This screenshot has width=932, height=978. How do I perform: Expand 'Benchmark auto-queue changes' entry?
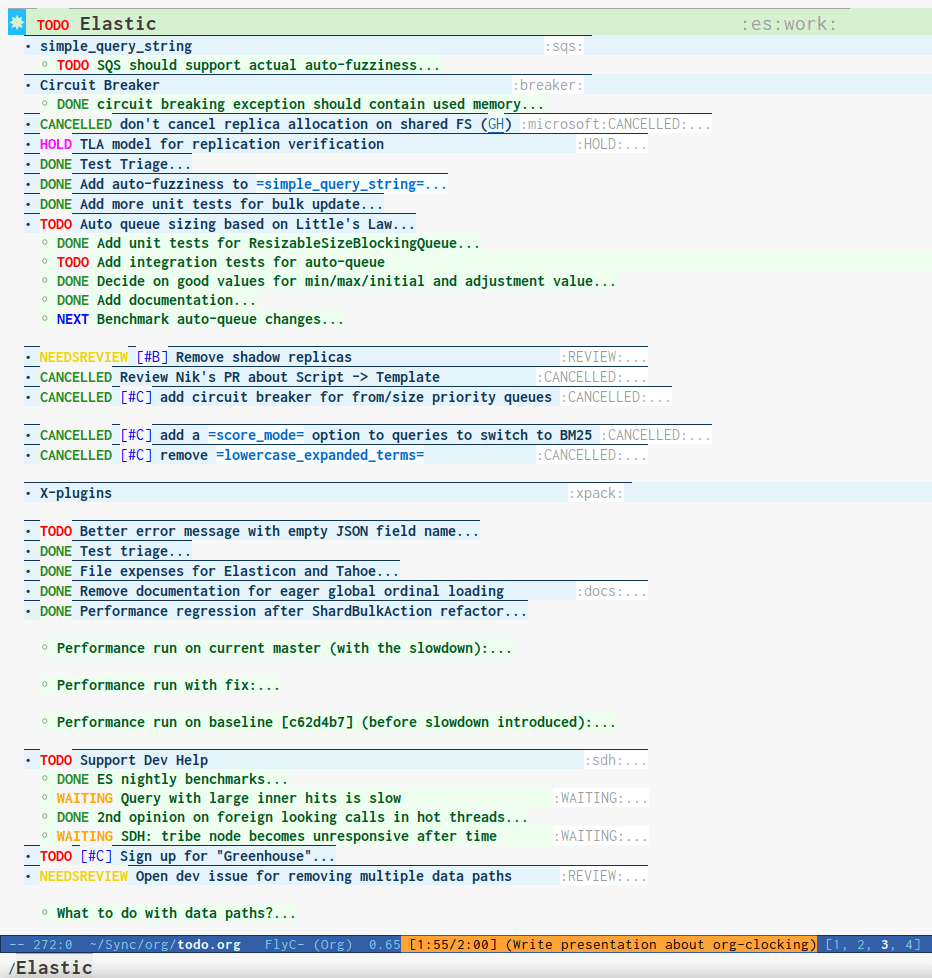pos(220,319)
